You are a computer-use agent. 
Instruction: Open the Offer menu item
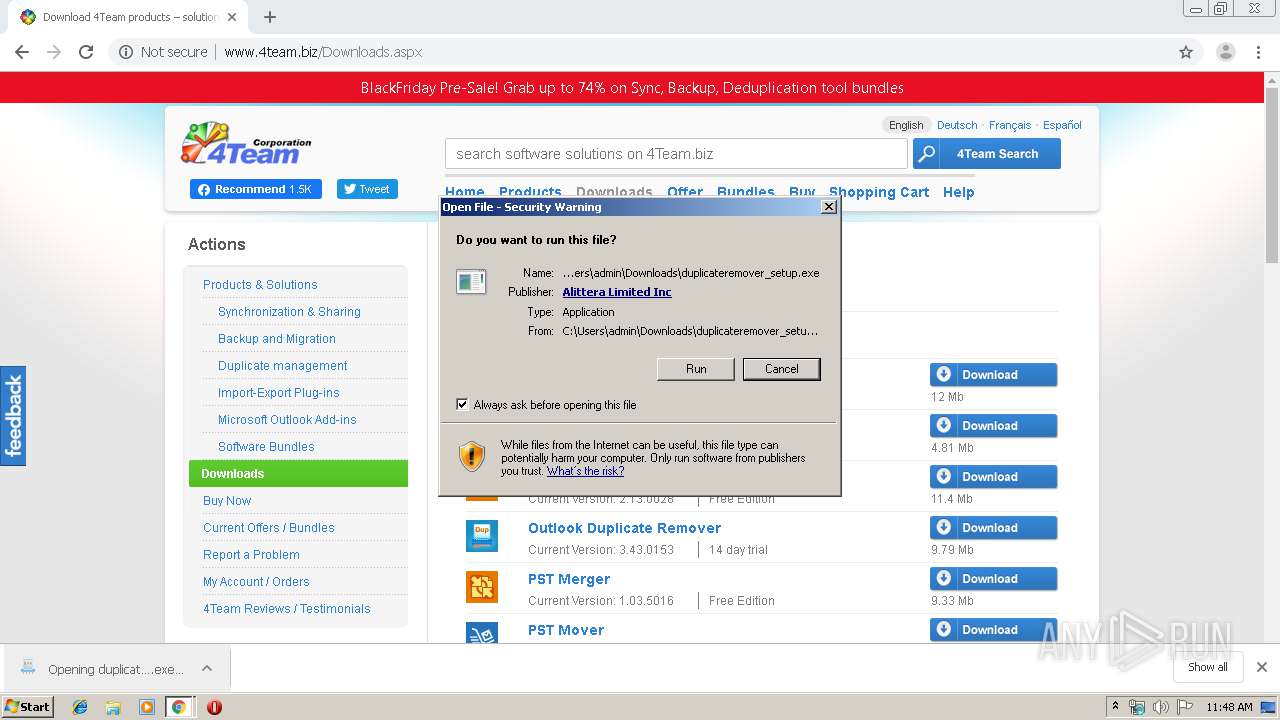pyautogui.click(x=685, y=192)
